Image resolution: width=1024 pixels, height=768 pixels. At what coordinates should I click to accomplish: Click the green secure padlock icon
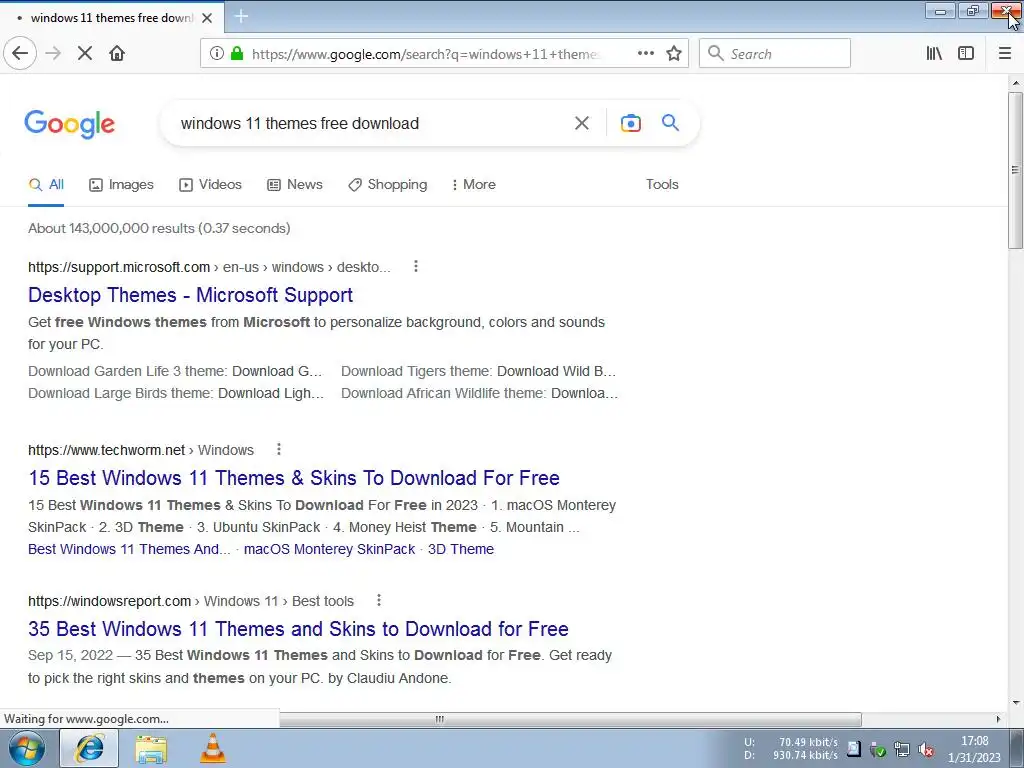point(237,54)
